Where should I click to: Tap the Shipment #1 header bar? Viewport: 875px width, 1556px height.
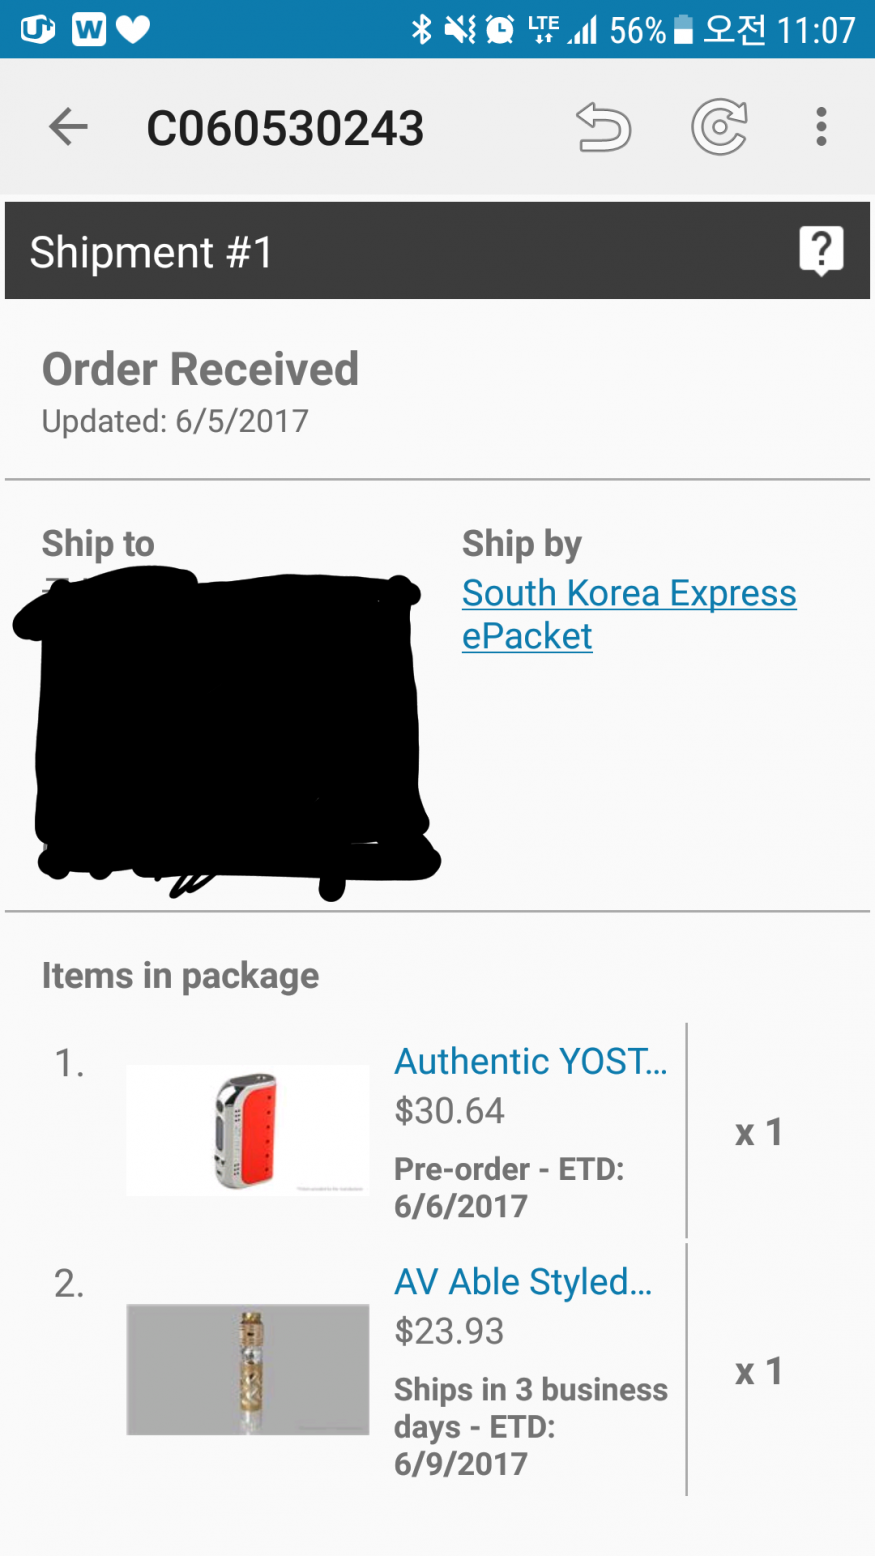[400, 251]
